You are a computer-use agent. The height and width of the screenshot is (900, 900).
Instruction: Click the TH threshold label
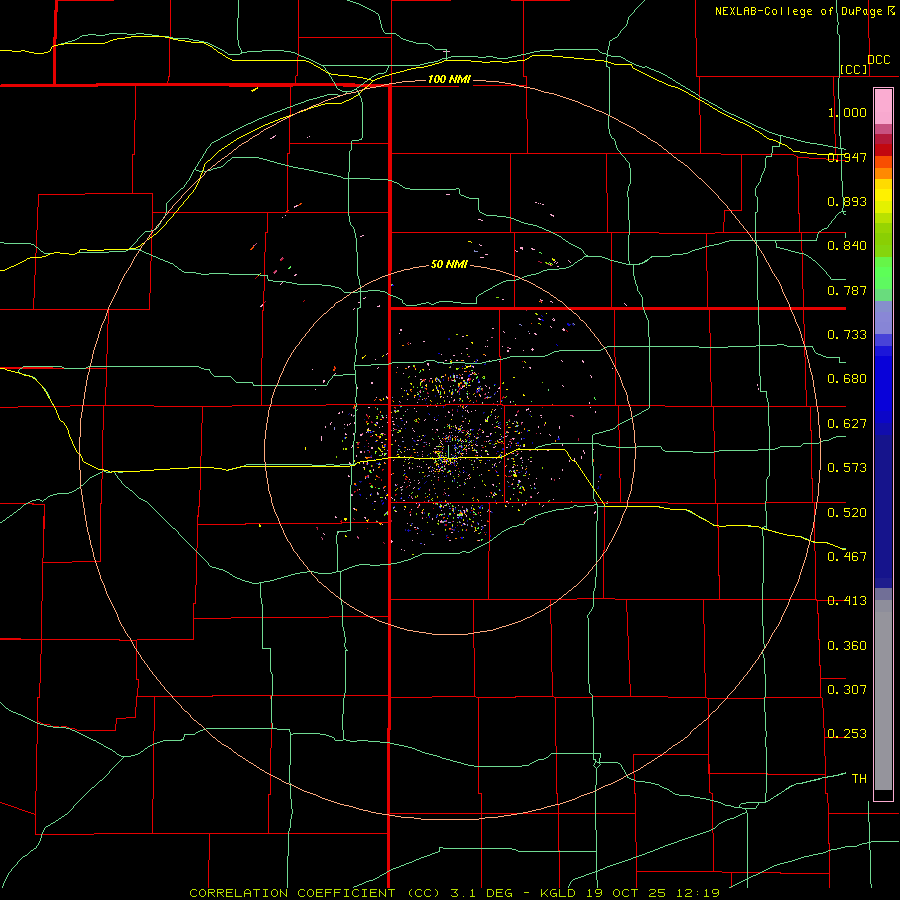pyautogui.click(x=859, y=779)
